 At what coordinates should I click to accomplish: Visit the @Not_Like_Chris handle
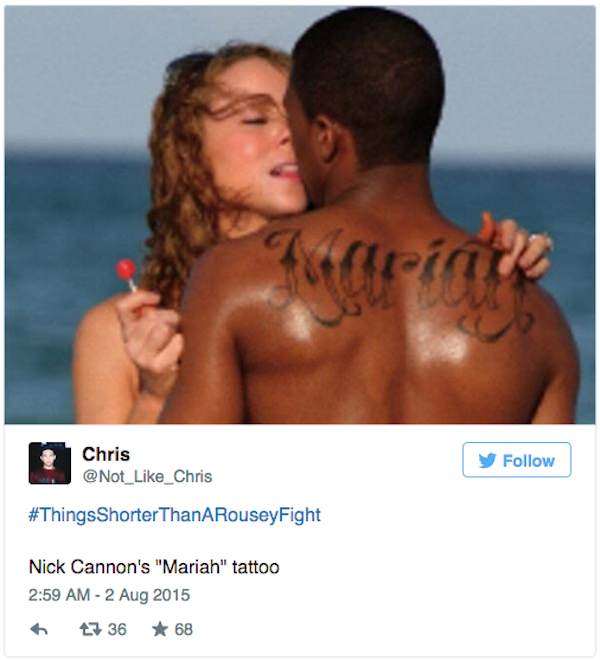147,476
